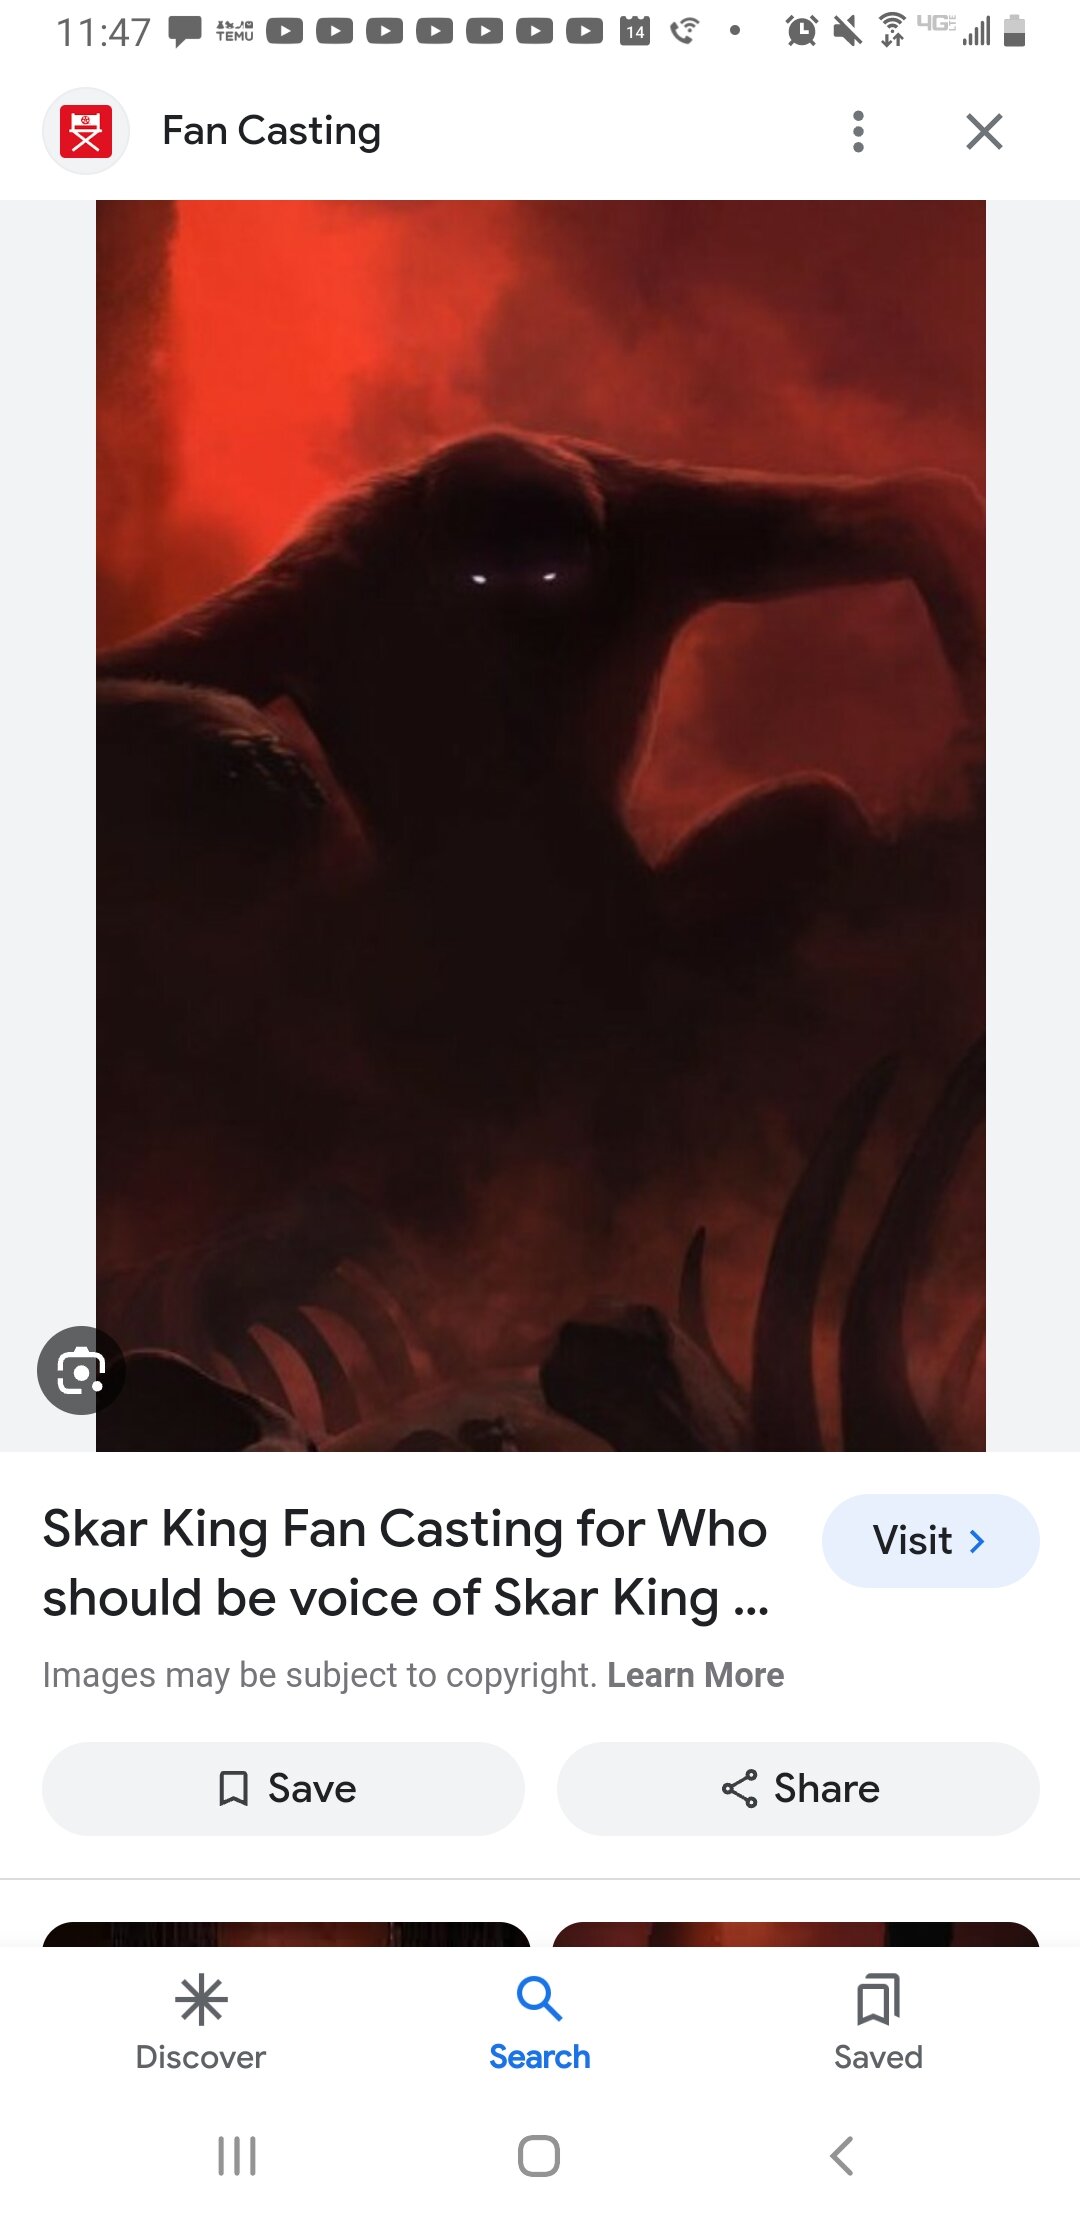Tap the Temu notification icon in status bar
This screenshot has width=1080, height=2220.
(235, 31)
